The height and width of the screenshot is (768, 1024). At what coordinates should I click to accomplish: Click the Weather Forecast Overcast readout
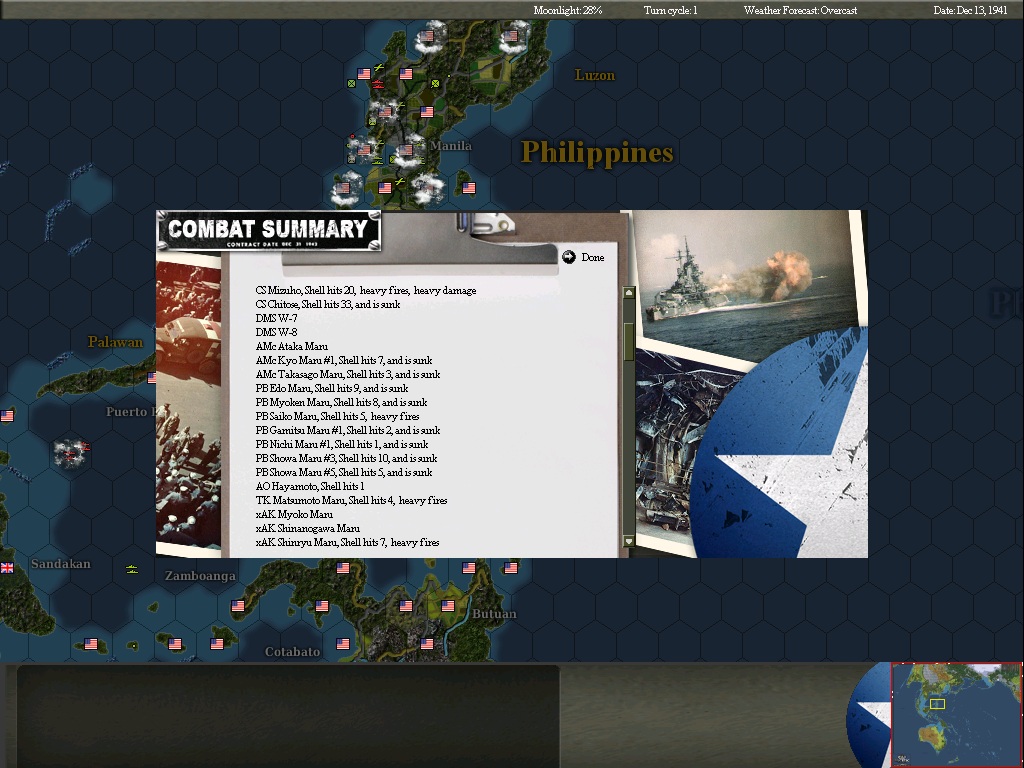click(801, 10)
